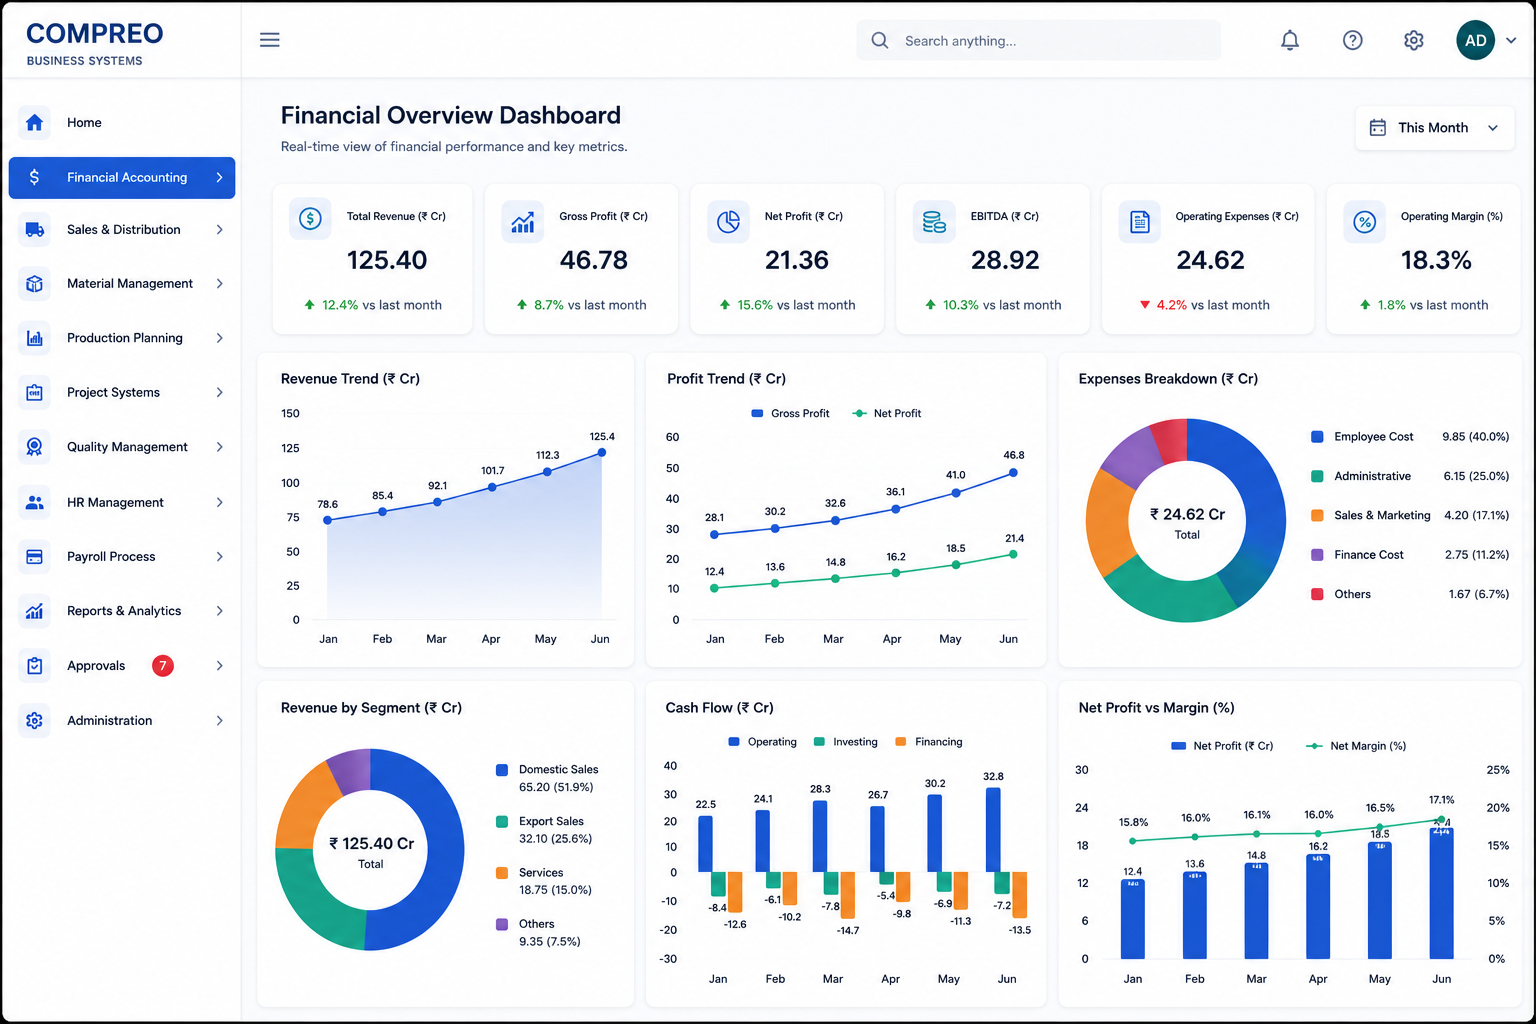1536x1024 pixels.
Task: Click the Employee Cost blue swatch
Action: coord(1317,437)
